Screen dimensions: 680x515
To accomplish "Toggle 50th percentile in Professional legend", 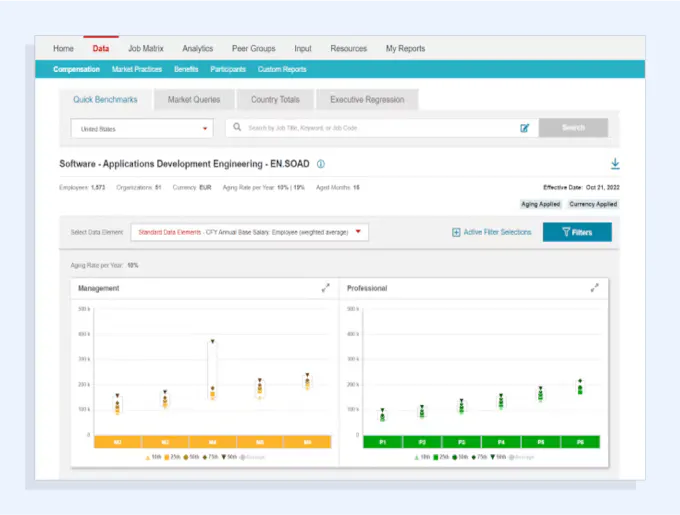I will (x=461, y=457).
